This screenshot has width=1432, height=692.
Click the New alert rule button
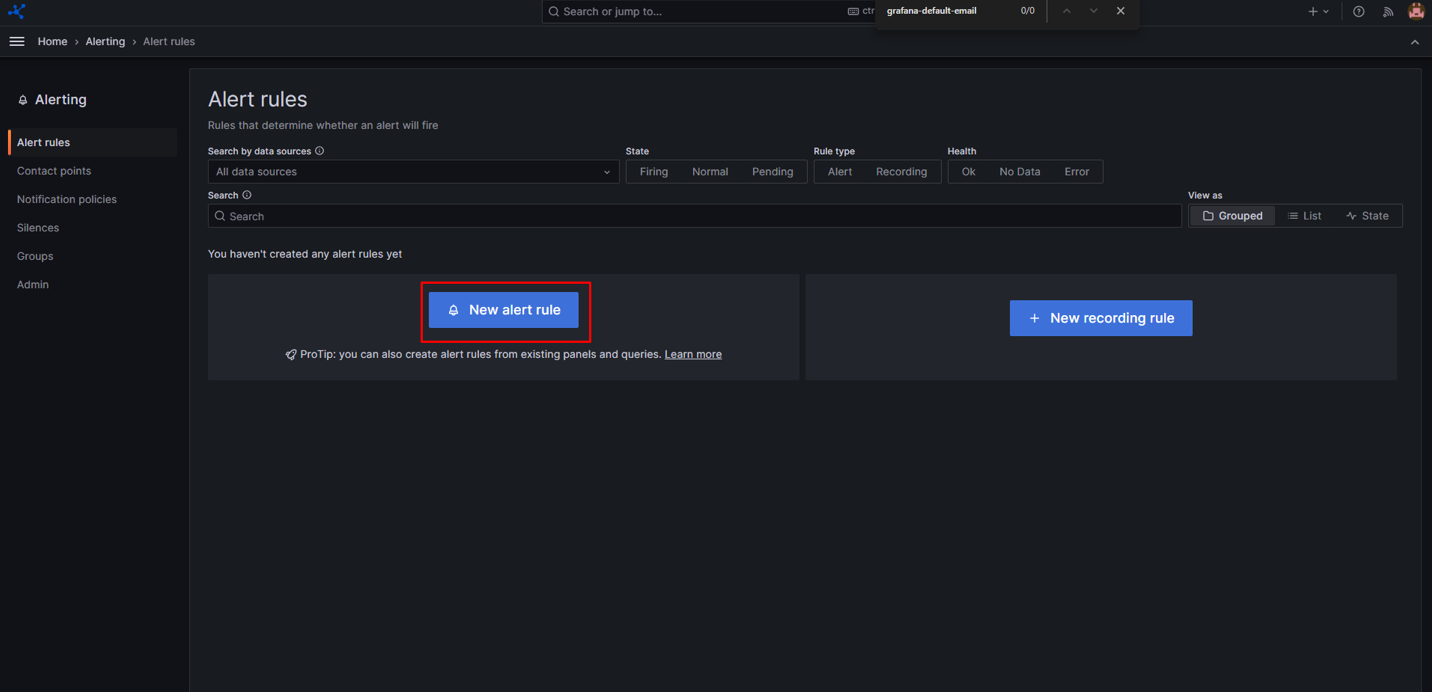click(x=504, y=310)
